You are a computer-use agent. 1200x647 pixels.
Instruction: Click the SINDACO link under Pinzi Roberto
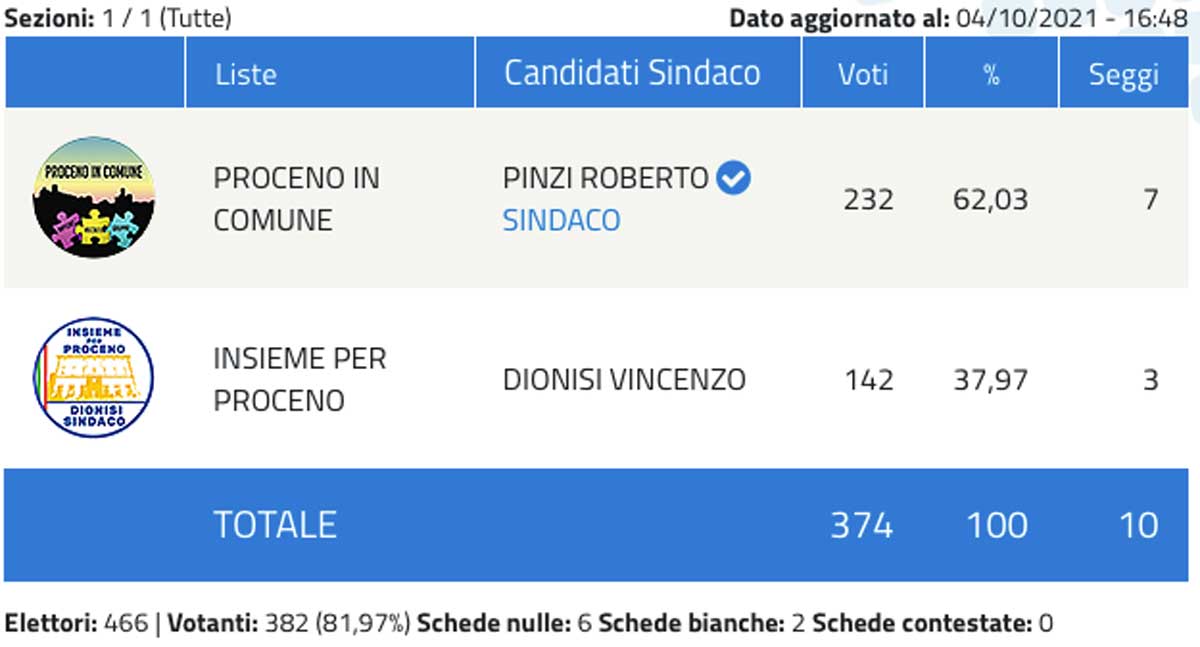[561, 220]
